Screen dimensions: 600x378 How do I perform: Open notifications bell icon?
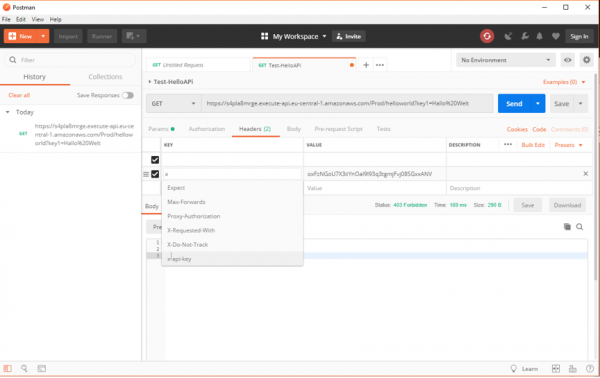(540, 36)
